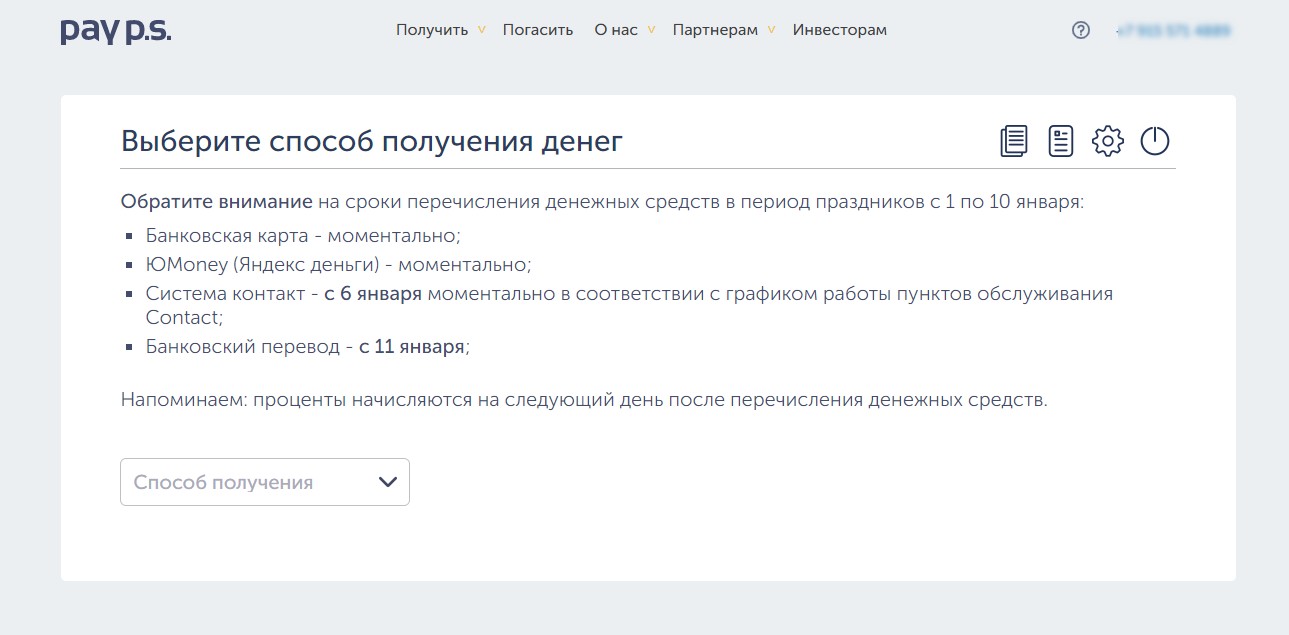Click the pay p.s. logo
This screenshot has width=1289, height=635.
tap(116, 30)
